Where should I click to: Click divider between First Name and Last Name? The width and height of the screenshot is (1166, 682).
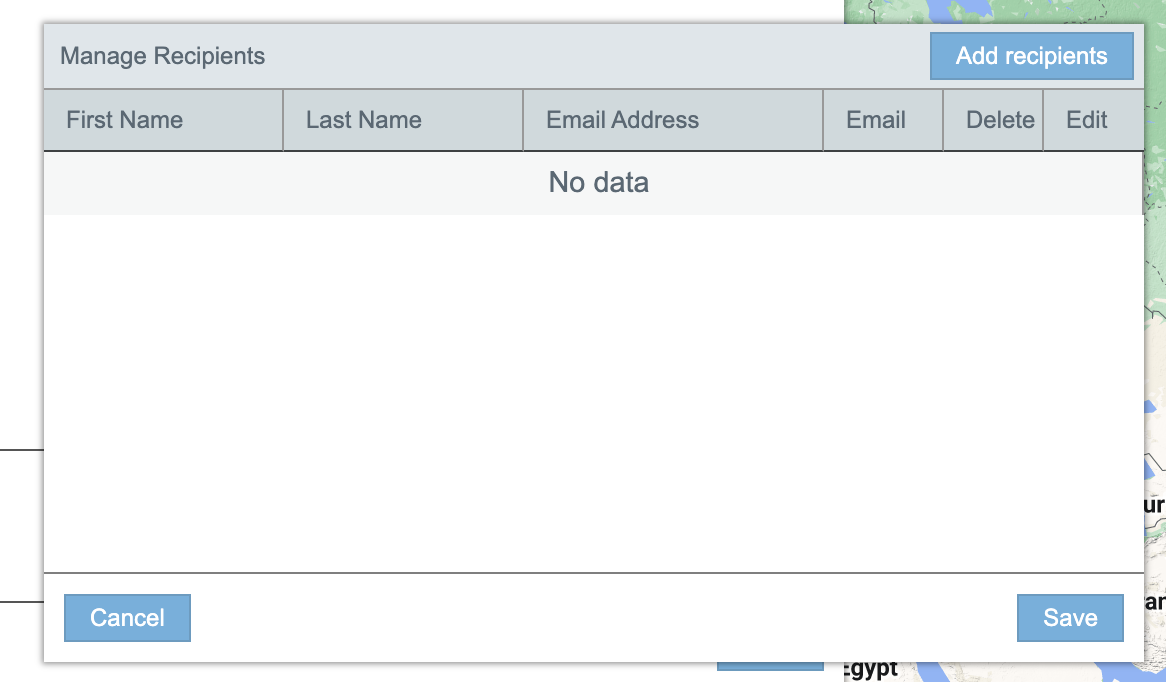(283, 120)
